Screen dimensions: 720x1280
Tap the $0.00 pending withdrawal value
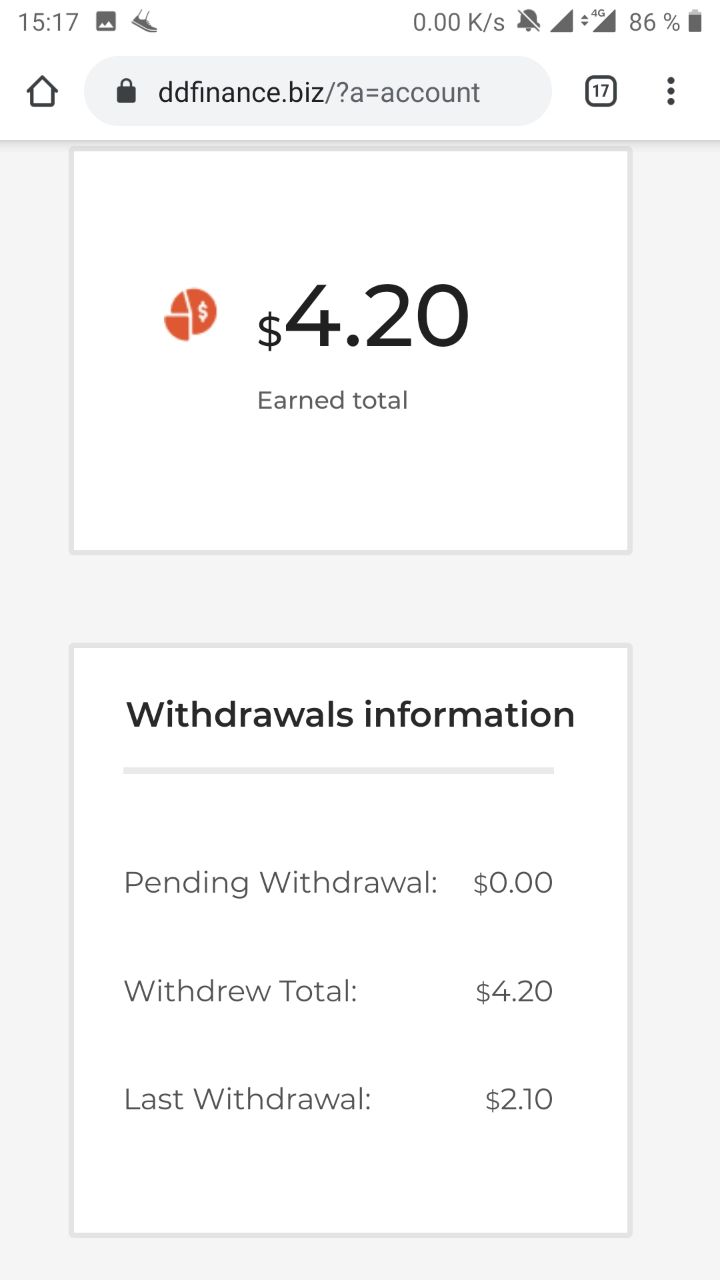pos(513,882)
